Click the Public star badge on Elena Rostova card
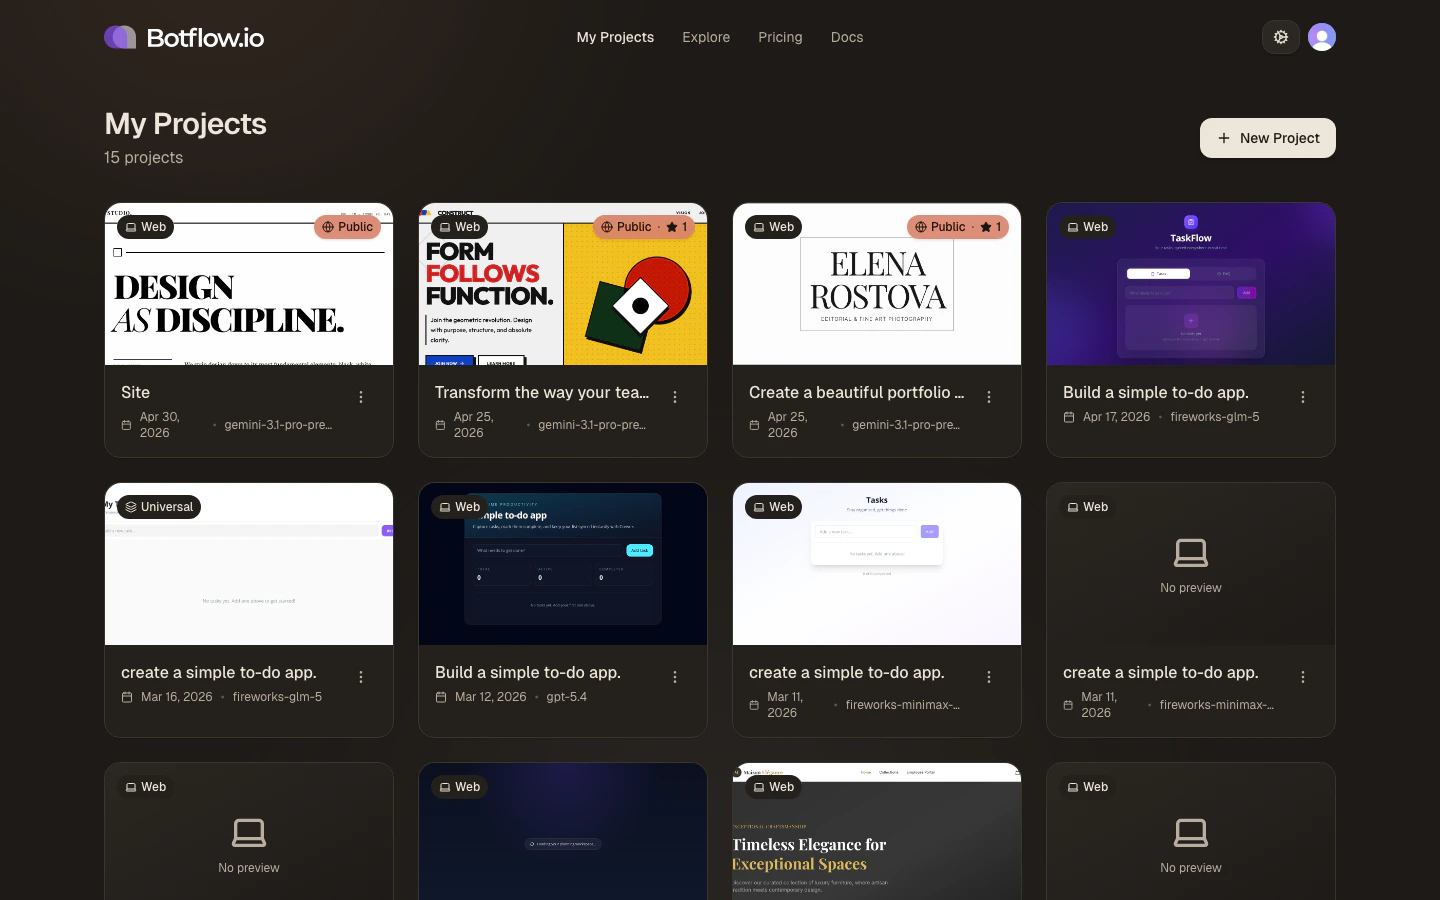Viewport: 1440px width, 900px height. click(x=958, y=227)
